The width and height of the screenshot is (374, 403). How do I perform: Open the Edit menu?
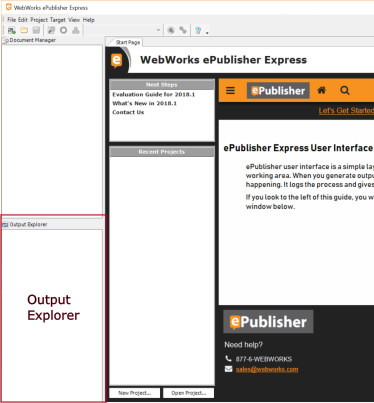[23, 20]
